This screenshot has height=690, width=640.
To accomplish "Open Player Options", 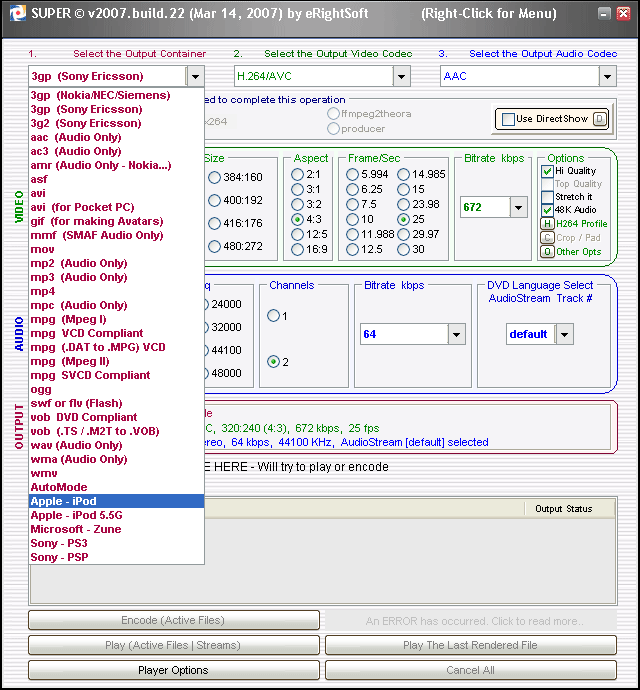I will (x=174, y=671).
